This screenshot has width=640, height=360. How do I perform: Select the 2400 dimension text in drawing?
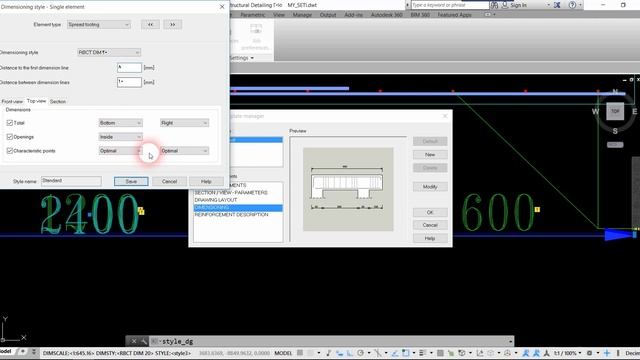(x=90, y=214)
